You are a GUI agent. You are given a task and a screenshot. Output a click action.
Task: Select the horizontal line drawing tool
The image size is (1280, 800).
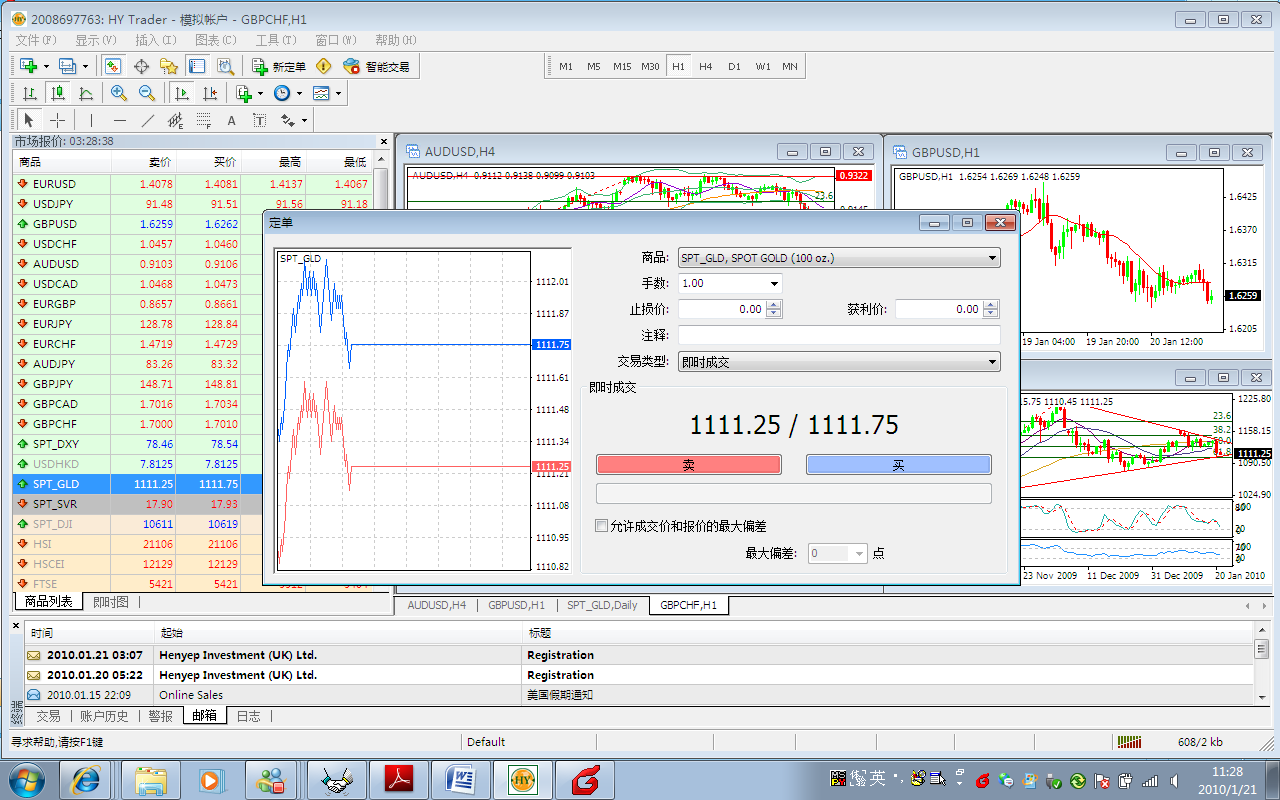(119, 120)
